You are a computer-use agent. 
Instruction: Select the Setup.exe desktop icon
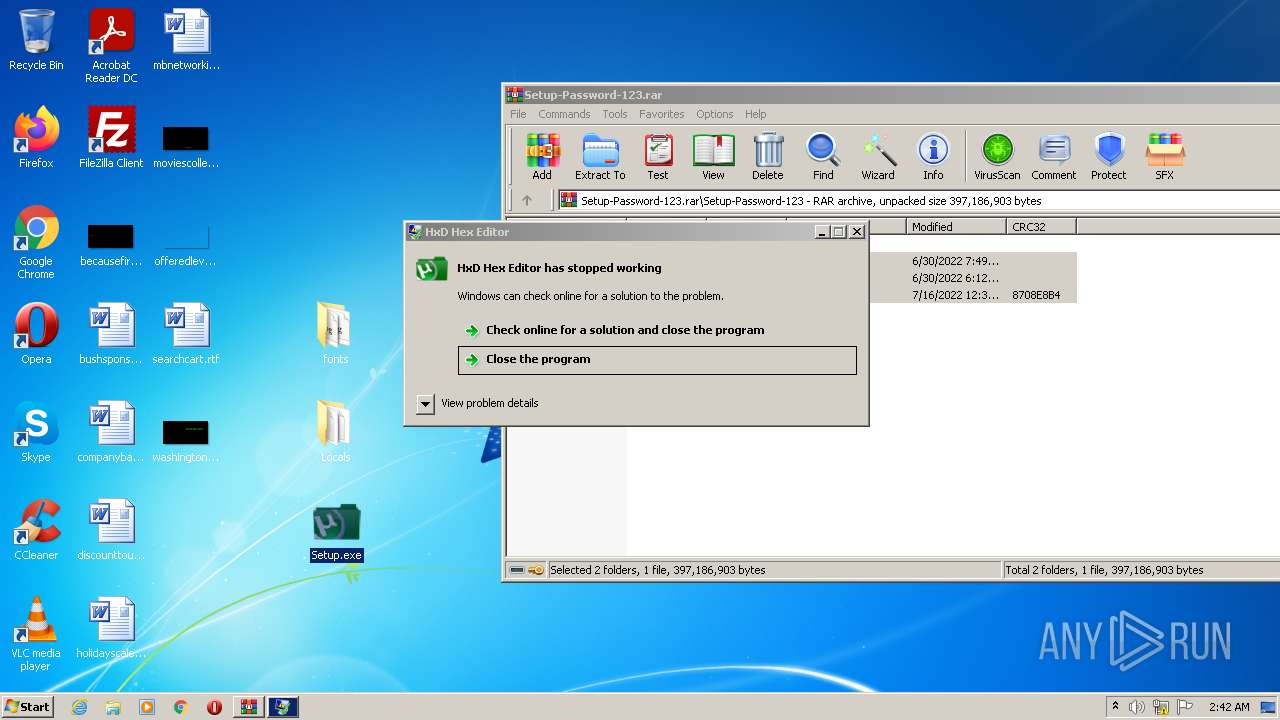click(336, 533)
